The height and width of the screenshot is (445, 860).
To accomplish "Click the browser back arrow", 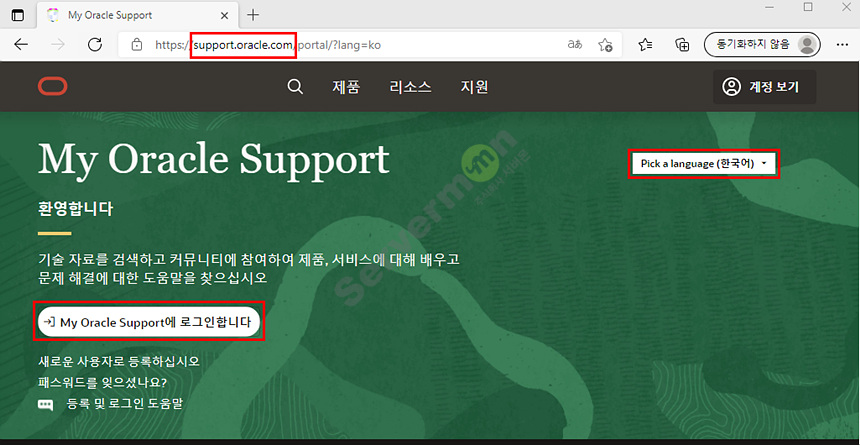I will click(21, 45).
